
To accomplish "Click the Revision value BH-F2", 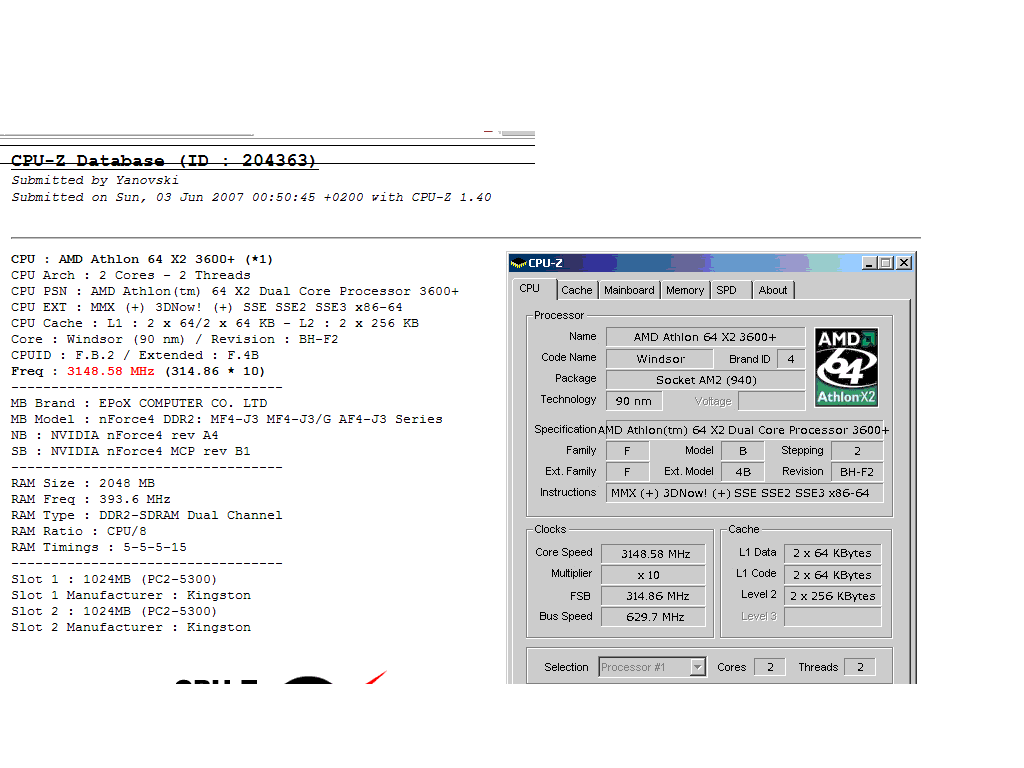I will (x=857, y=472).
